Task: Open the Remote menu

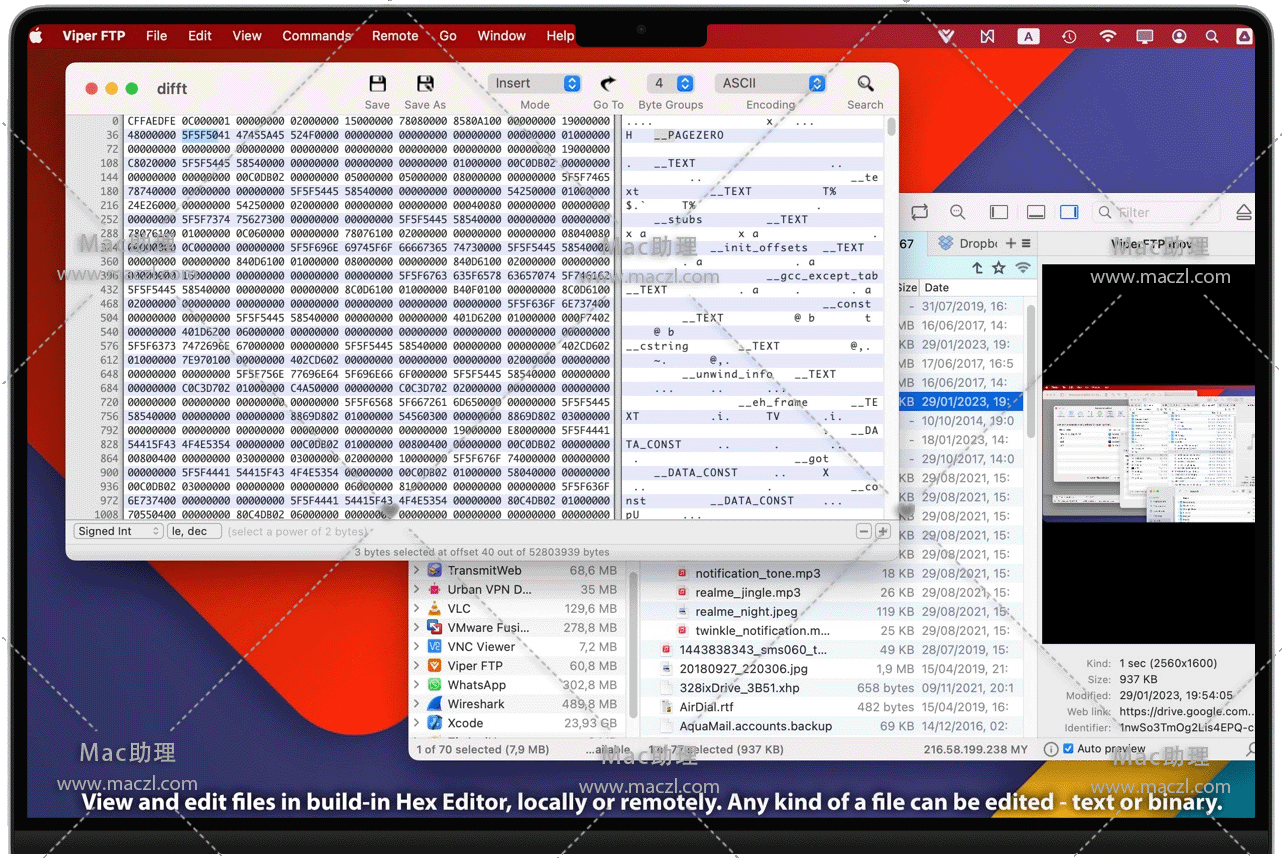Action: pos(395,36)
